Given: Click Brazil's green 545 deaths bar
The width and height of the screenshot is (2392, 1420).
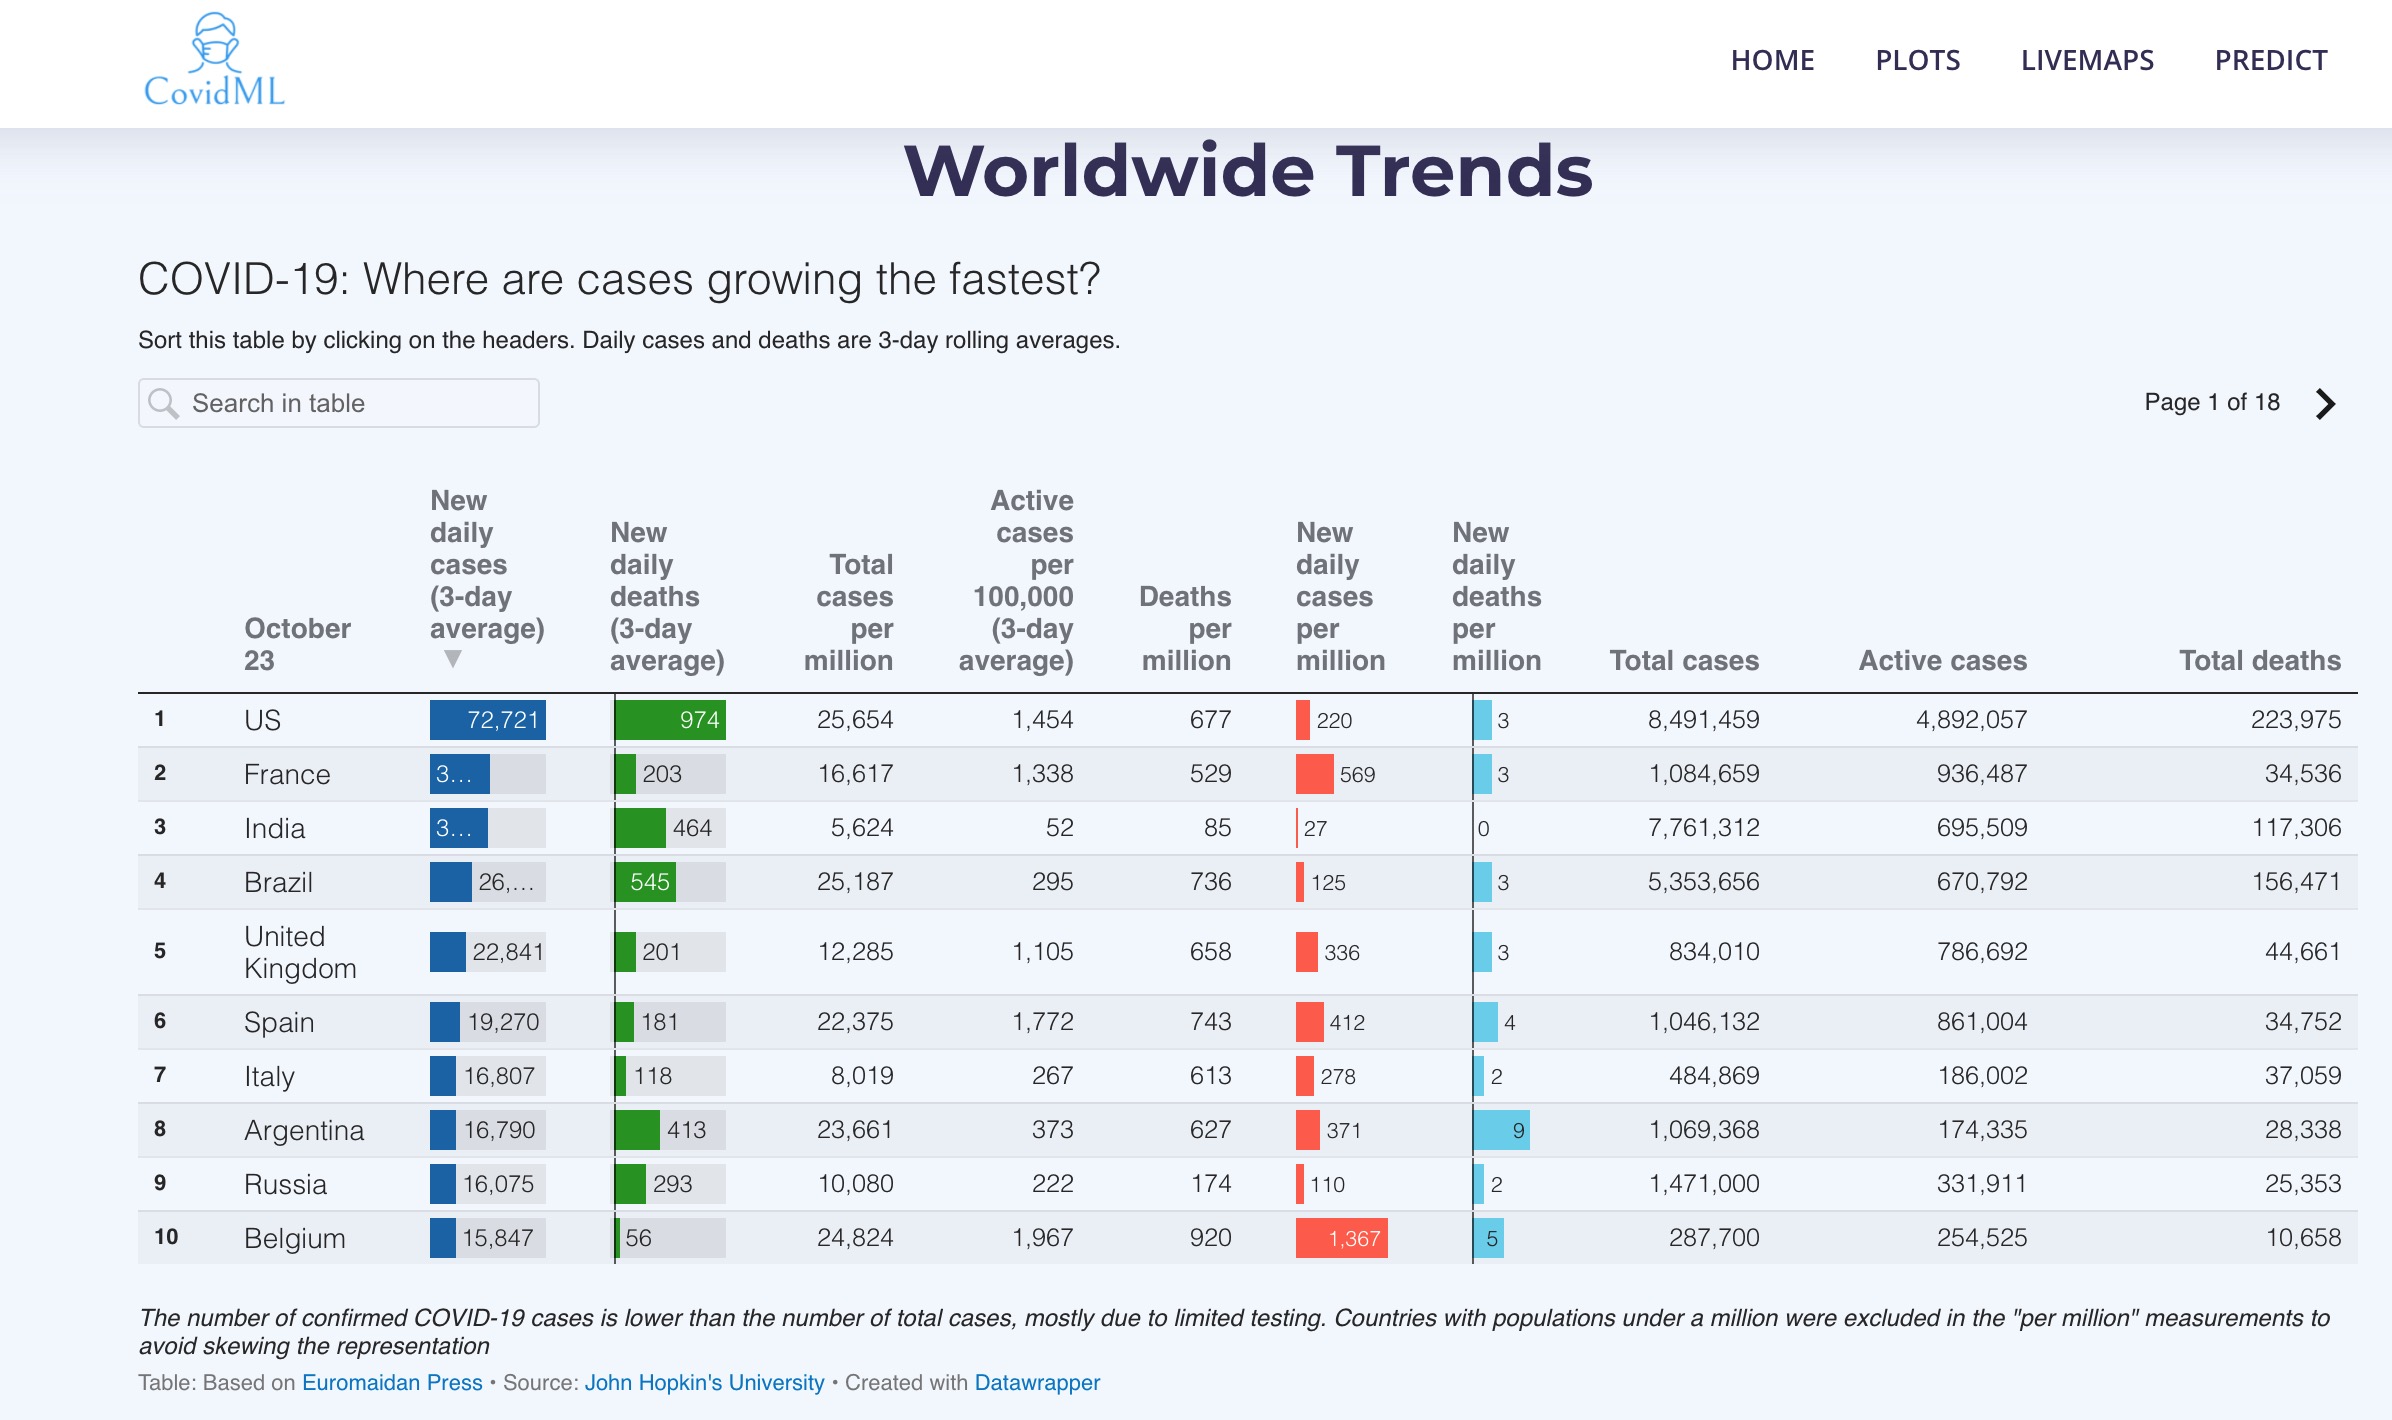Looking at the screenshot, I should (645, 882).
